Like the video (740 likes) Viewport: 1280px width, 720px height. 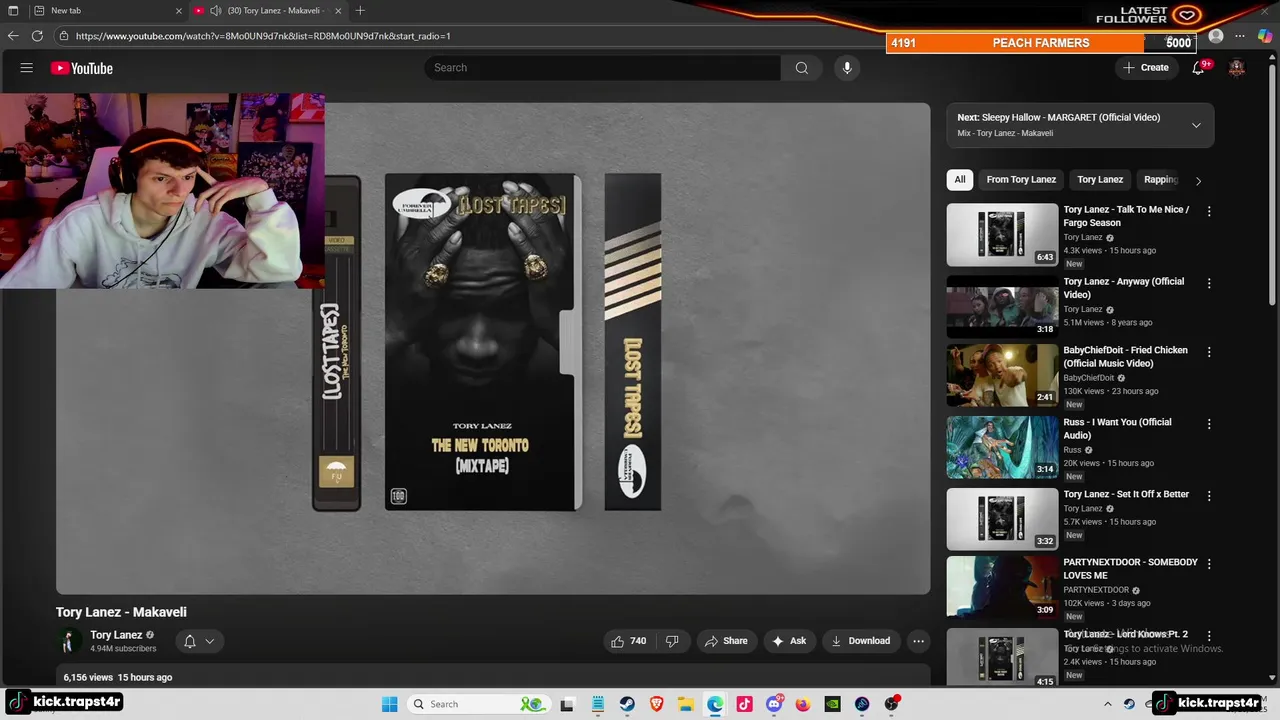(627, 641)
